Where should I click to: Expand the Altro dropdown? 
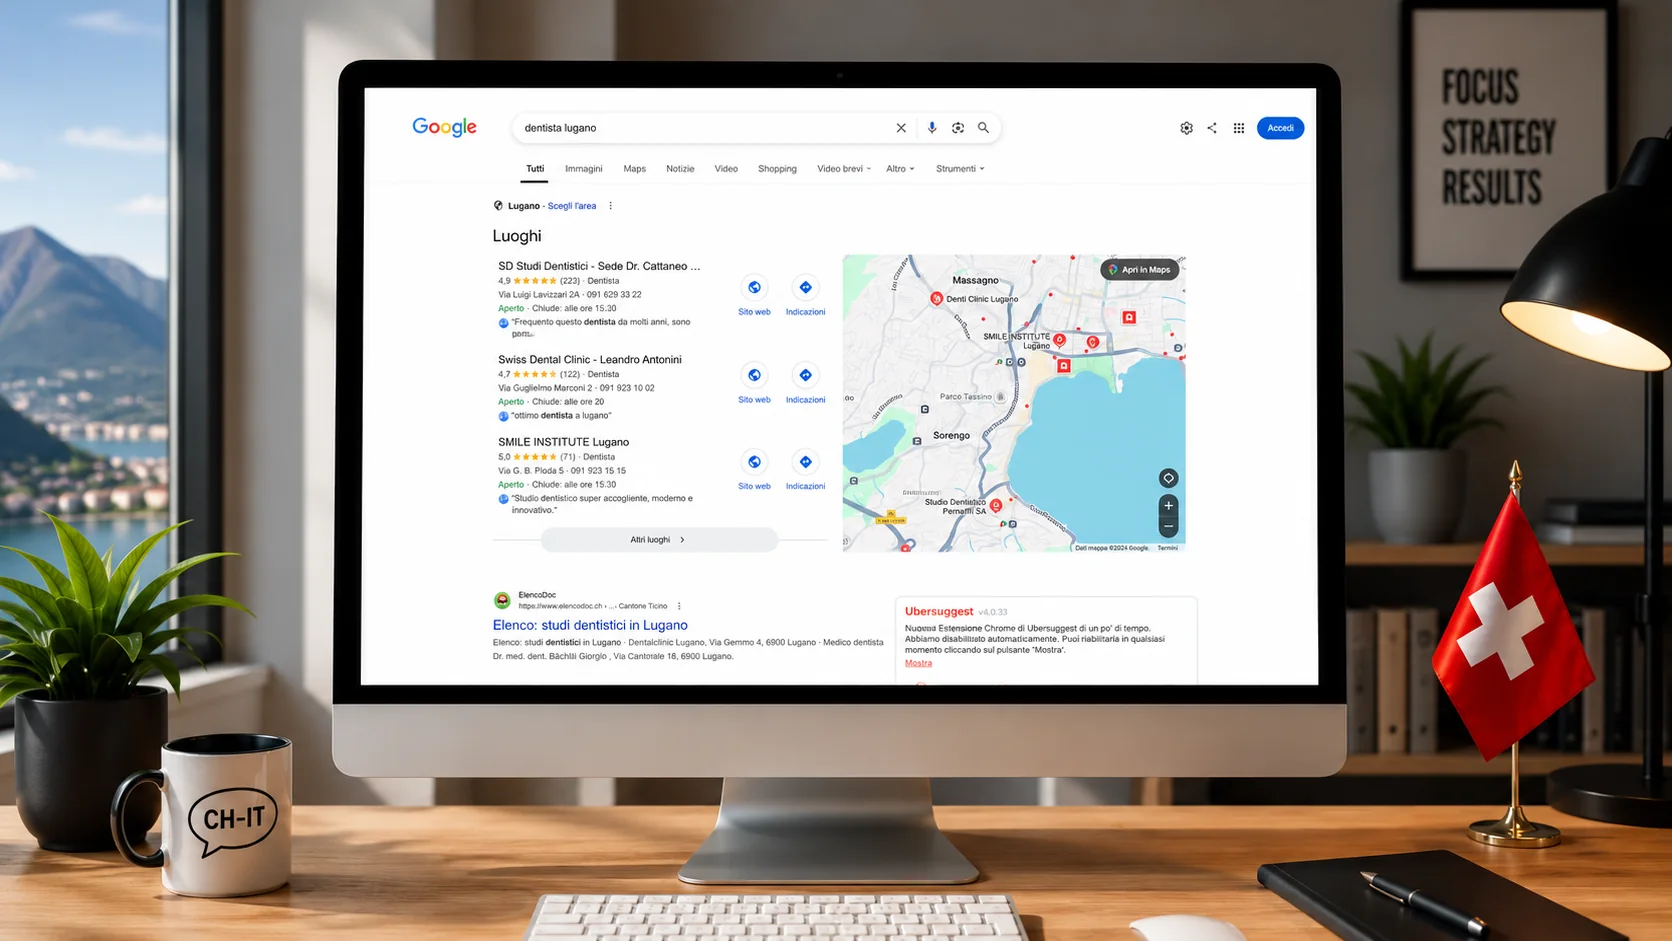click(900, 169)
